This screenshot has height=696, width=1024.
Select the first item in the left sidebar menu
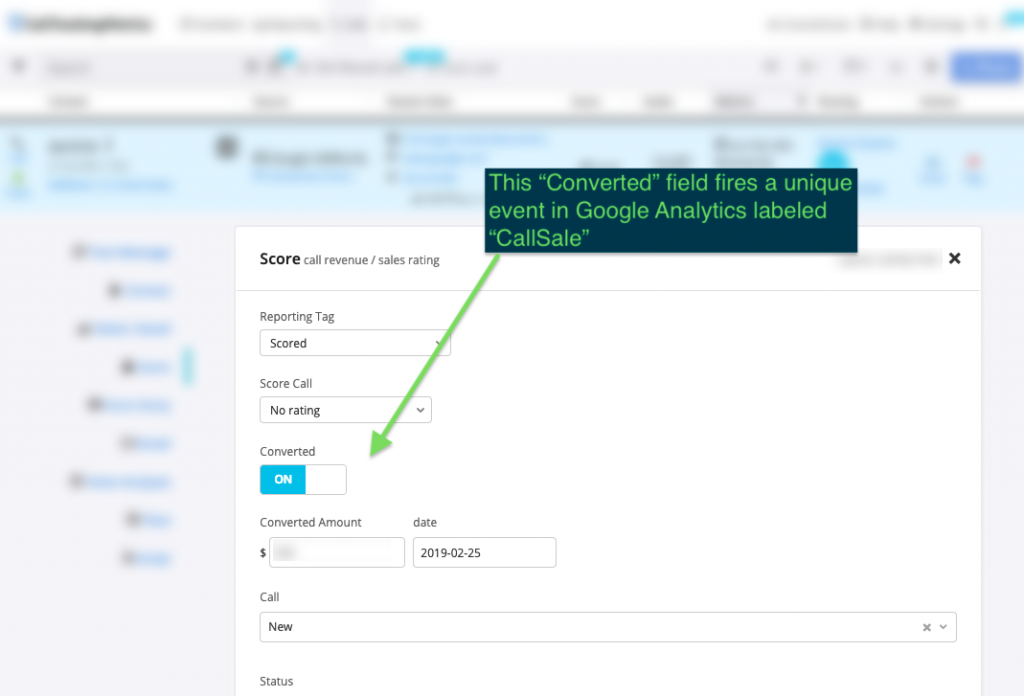click(x=120, y=252)
